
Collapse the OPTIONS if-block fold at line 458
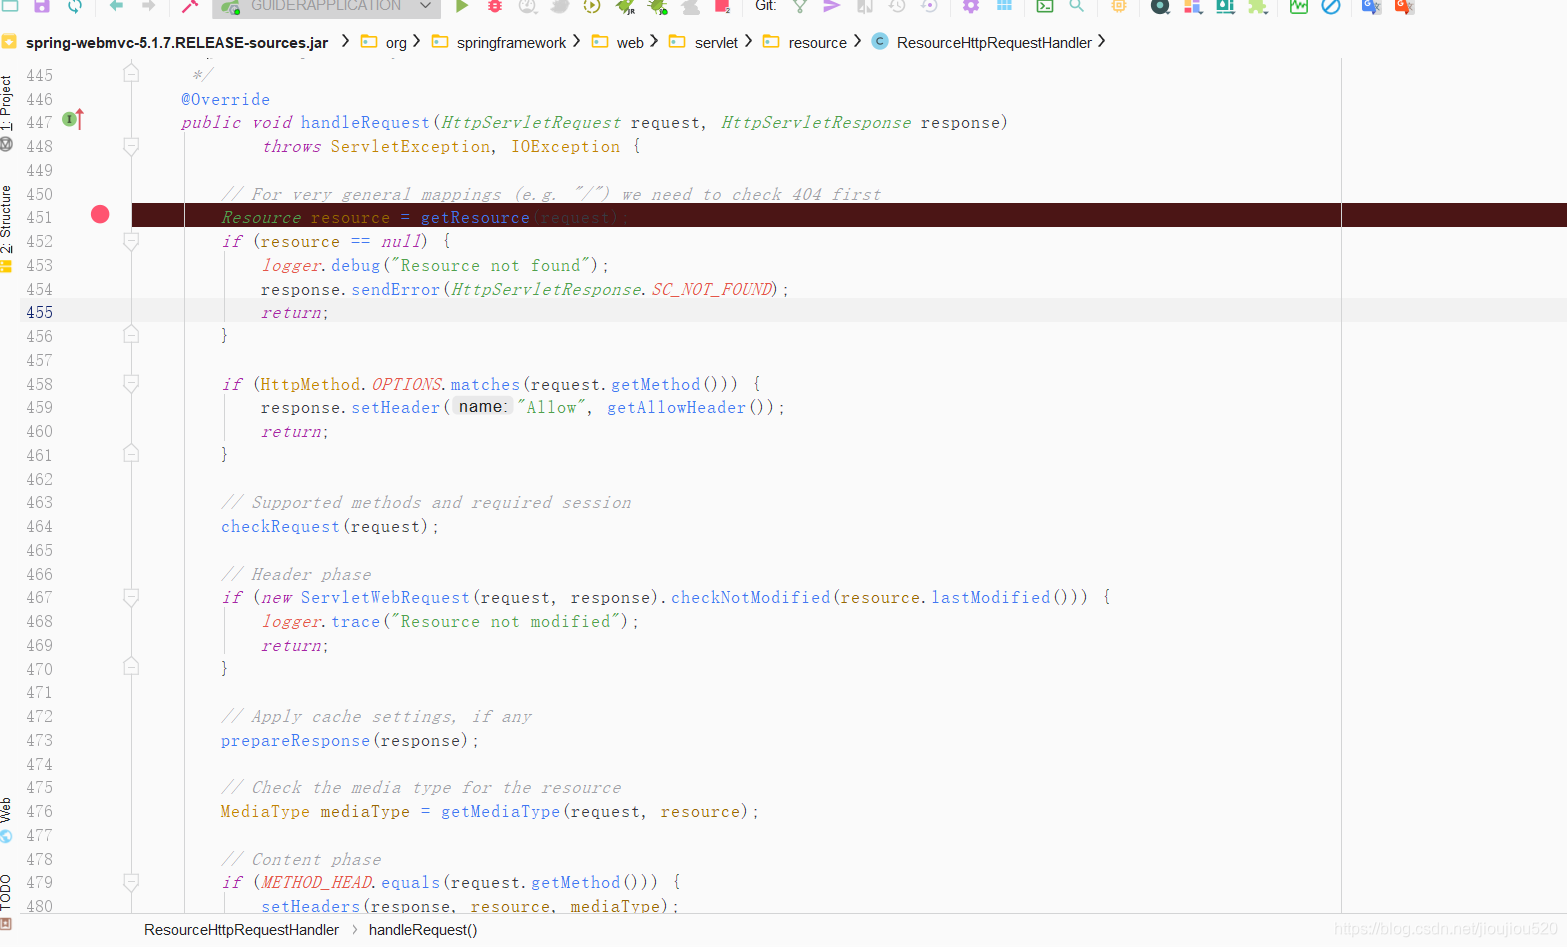pyautogui.click(x=131, y=383)
